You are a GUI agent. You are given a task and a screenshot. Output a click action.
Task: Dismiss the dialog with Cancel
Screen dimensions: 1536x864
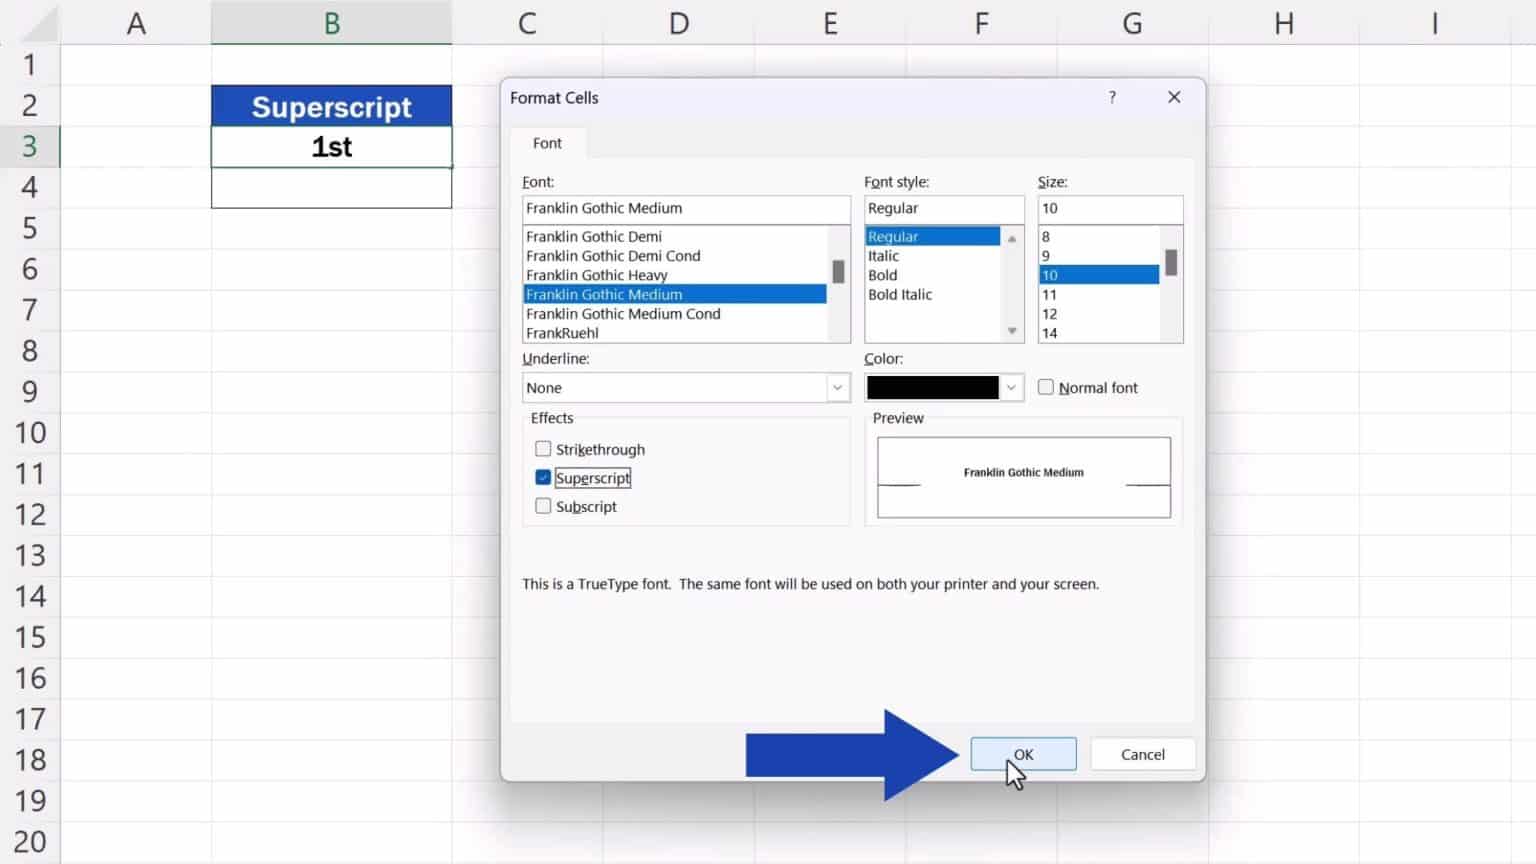(x=1142, y=754)
